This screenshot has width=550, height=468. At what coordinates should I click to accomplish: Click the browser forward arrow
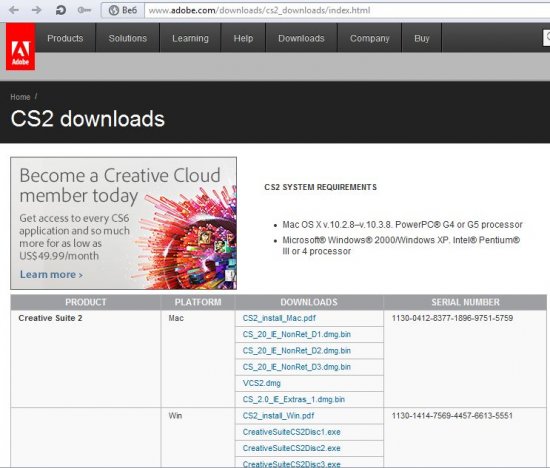(36, 10)
